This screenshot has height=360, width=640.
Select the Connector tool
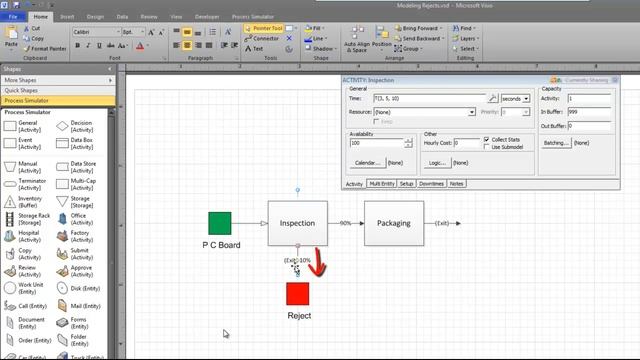[x=262, y=38]
